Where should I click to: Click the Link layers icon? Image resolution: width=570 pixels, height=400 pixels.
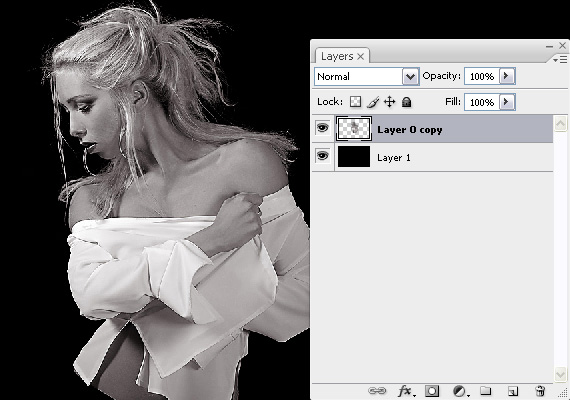(x=377, y=391)
